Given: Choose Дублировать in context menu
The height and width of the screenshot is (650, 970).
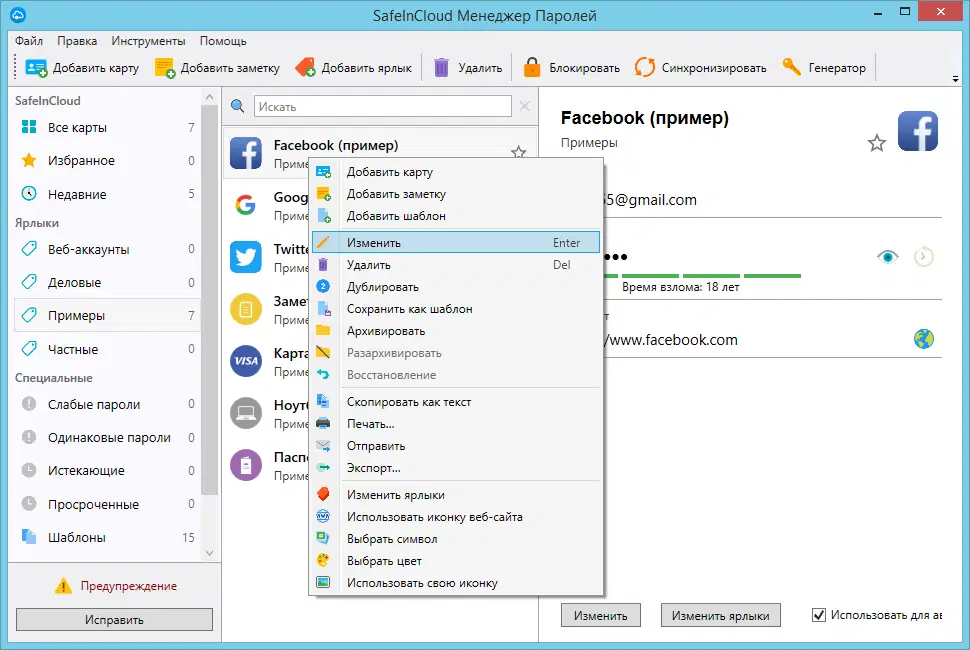Looking at the screenshot, I should [456, 287].
